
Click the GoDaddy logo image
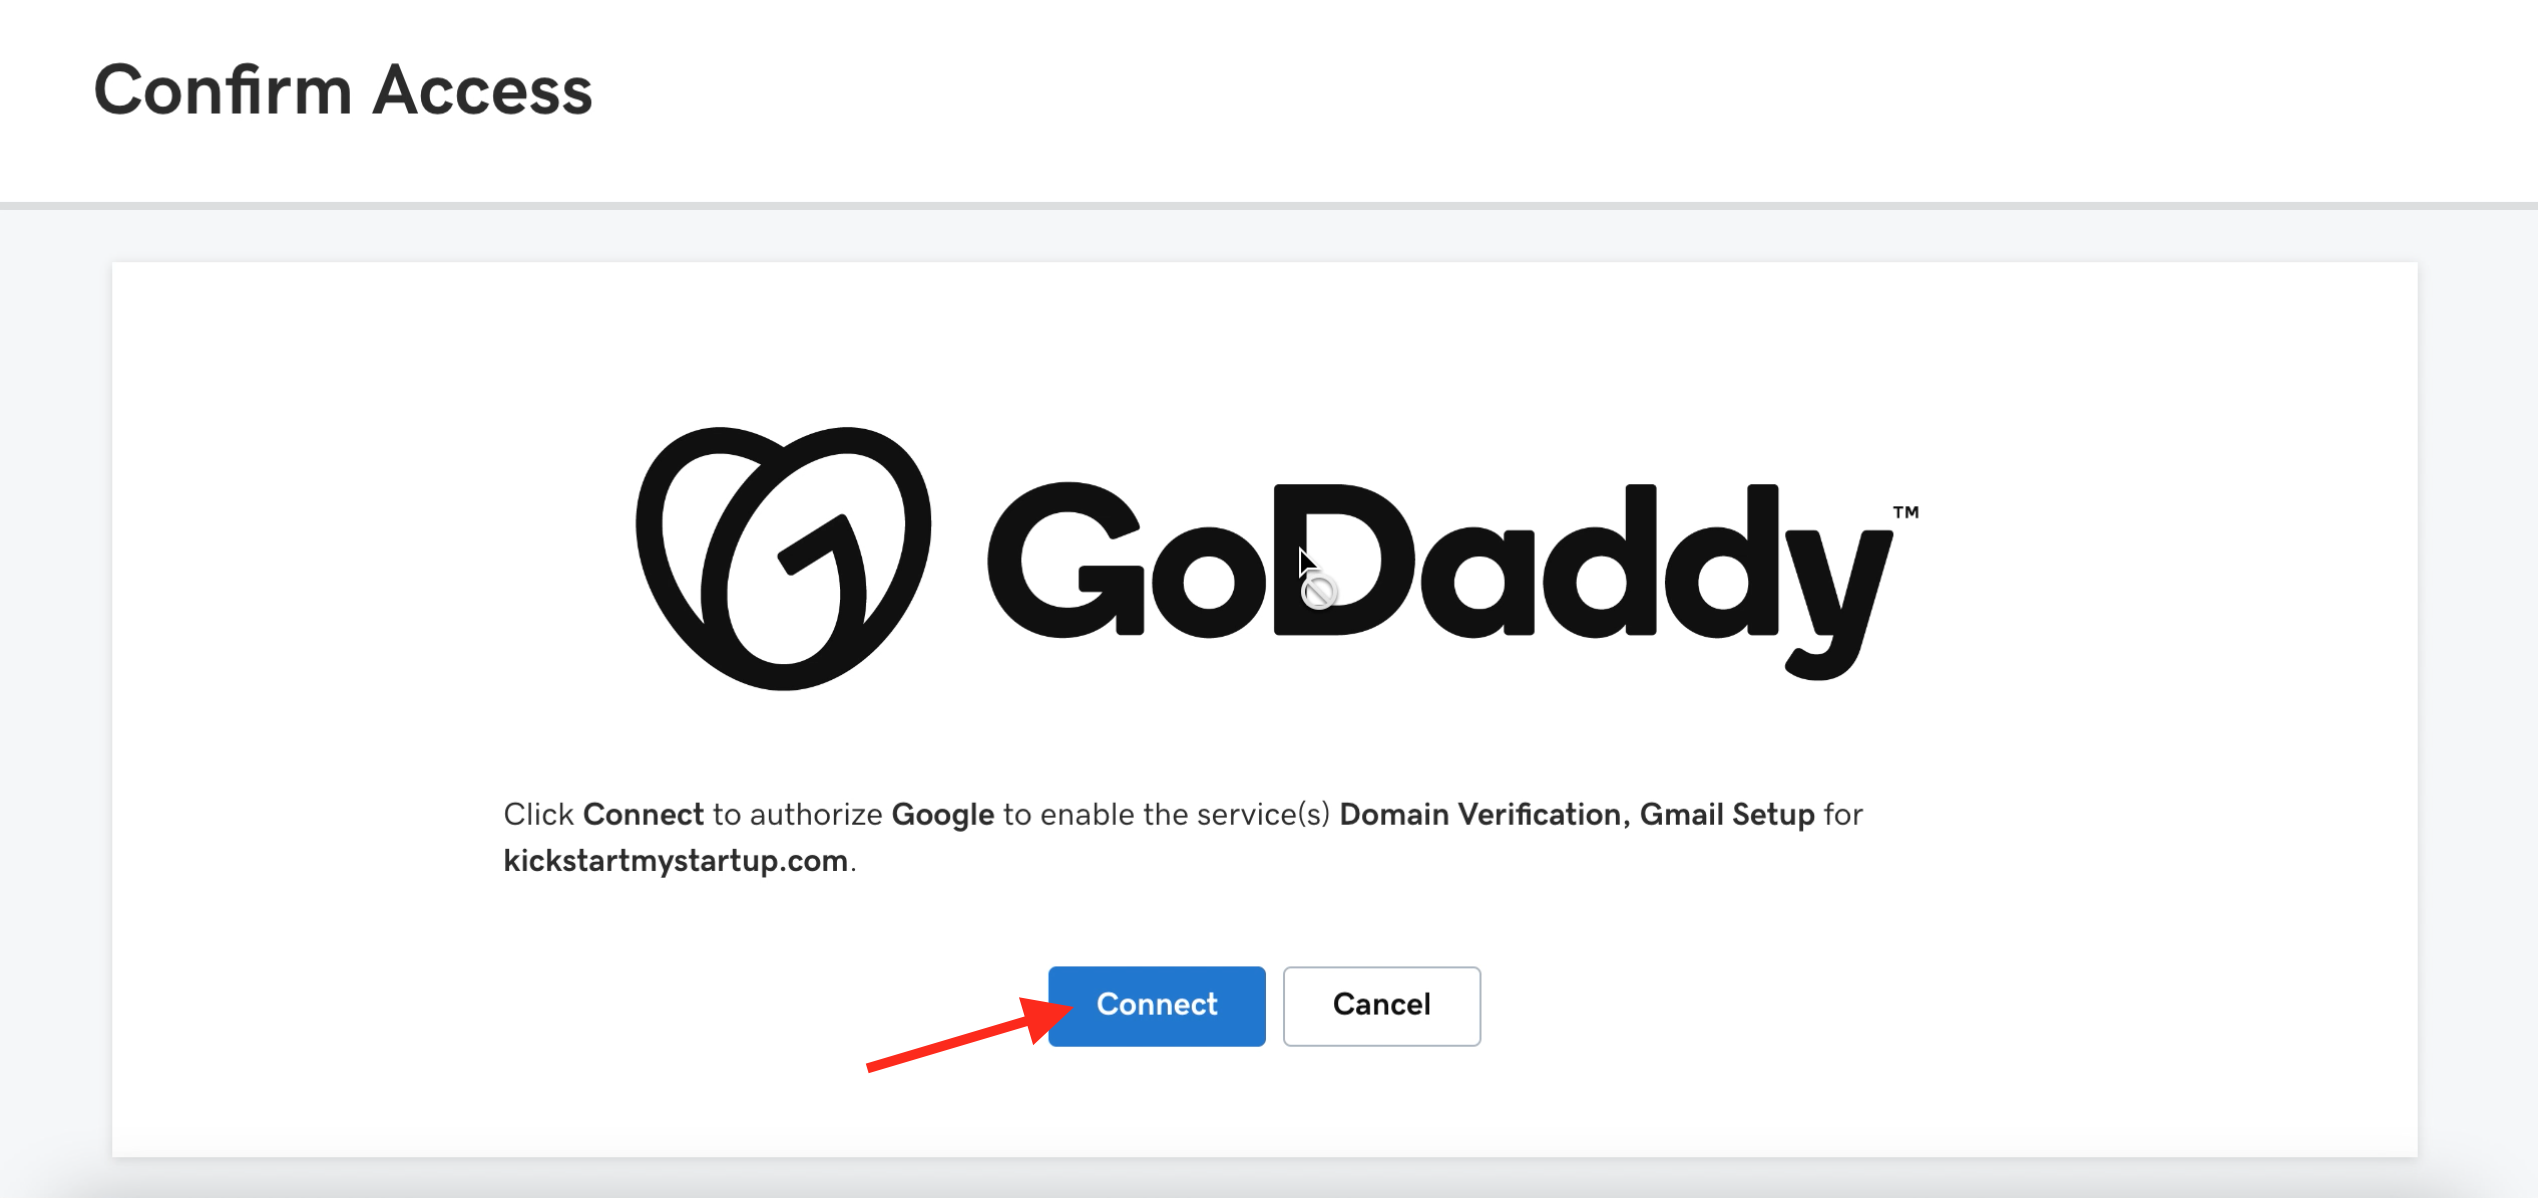[x=1276, y=558]
